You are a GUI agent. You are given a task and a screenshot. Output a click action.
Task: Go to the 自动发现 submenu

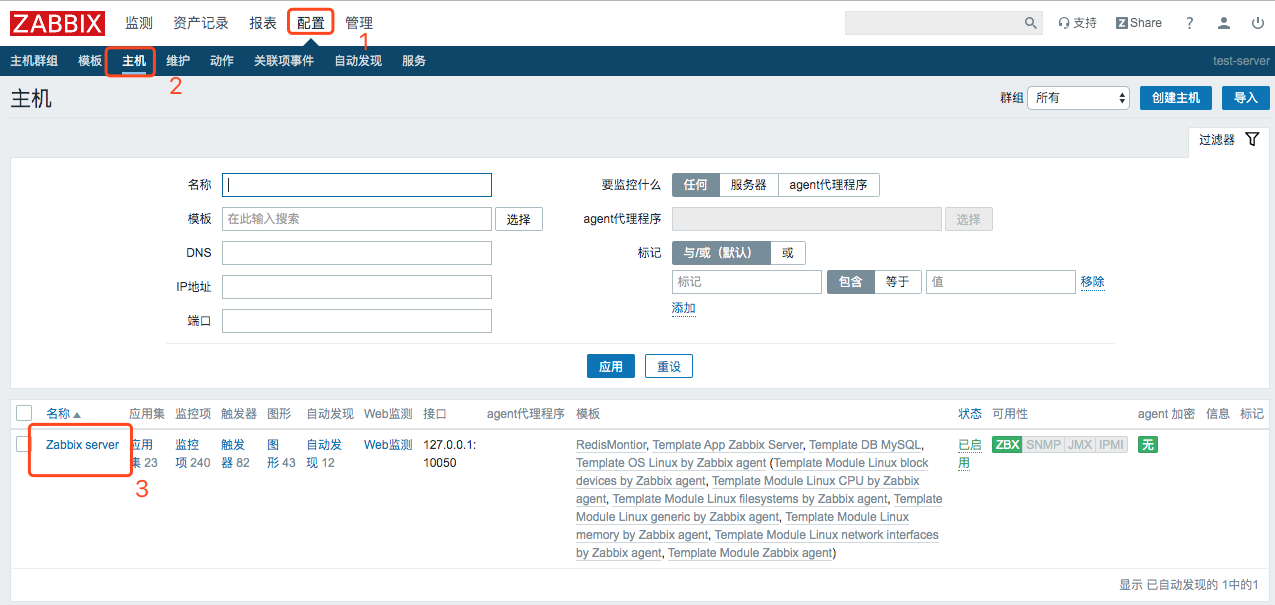point(358,61)
